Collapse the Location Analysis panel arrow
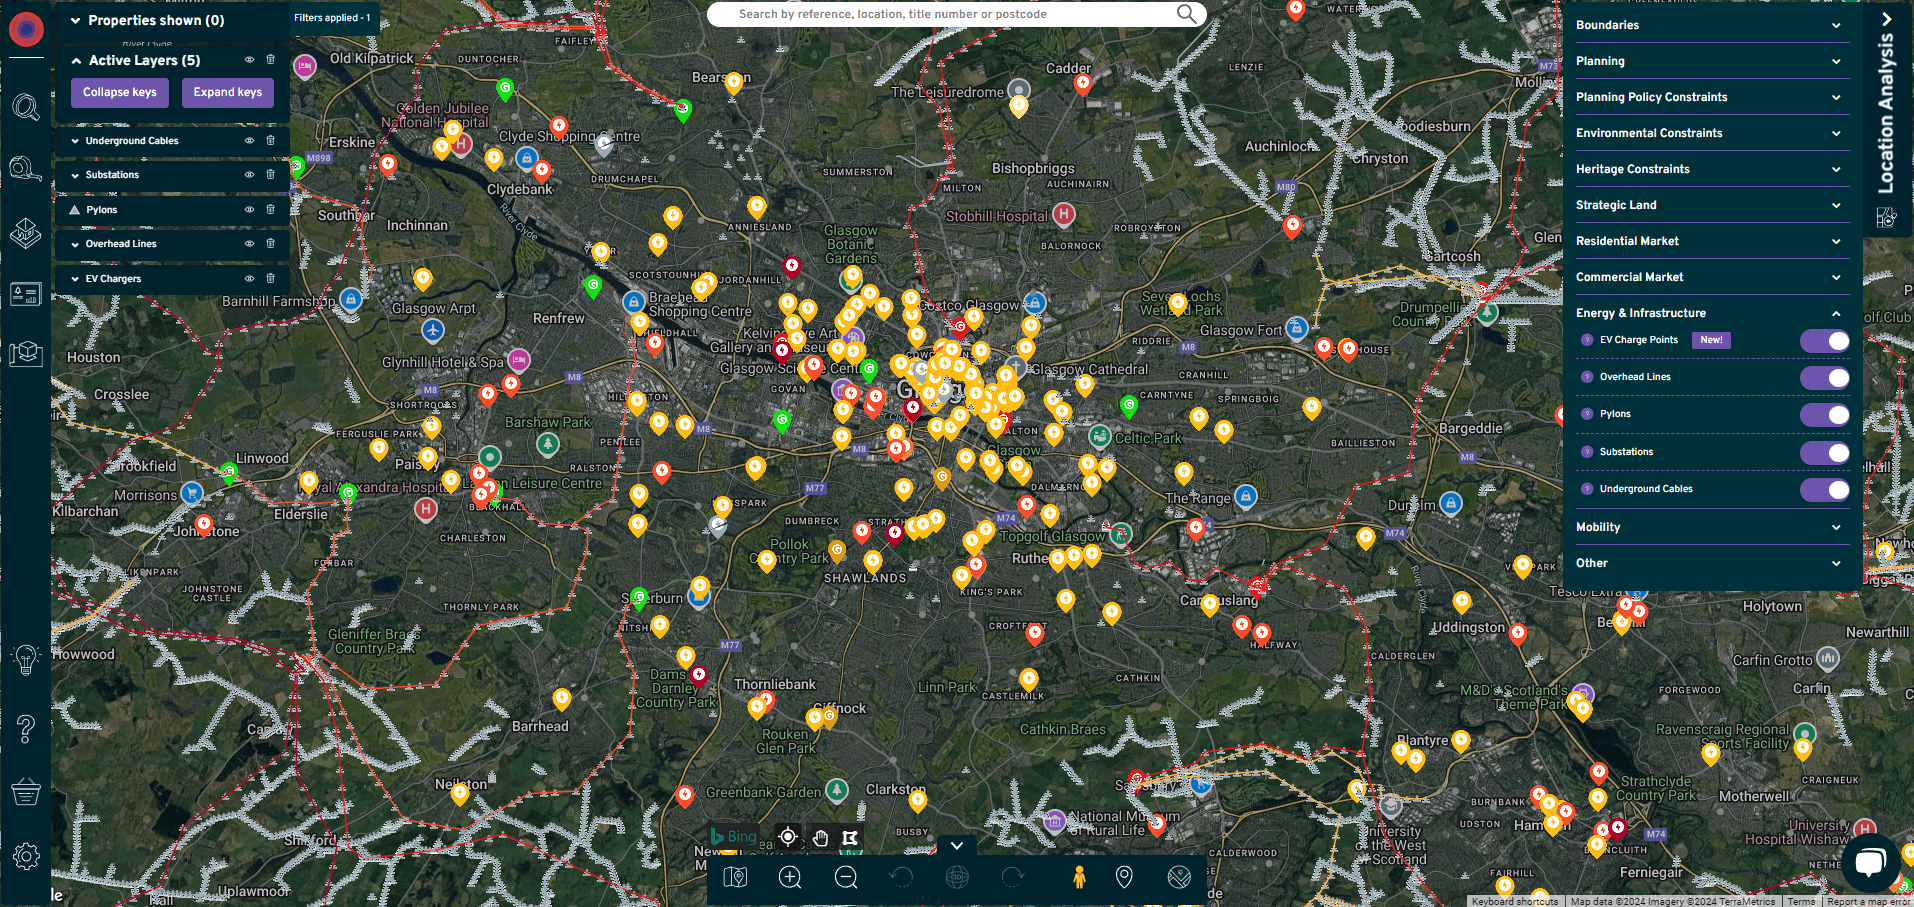This screenshot has height=907, width=1914. [x=1886, y=19]
